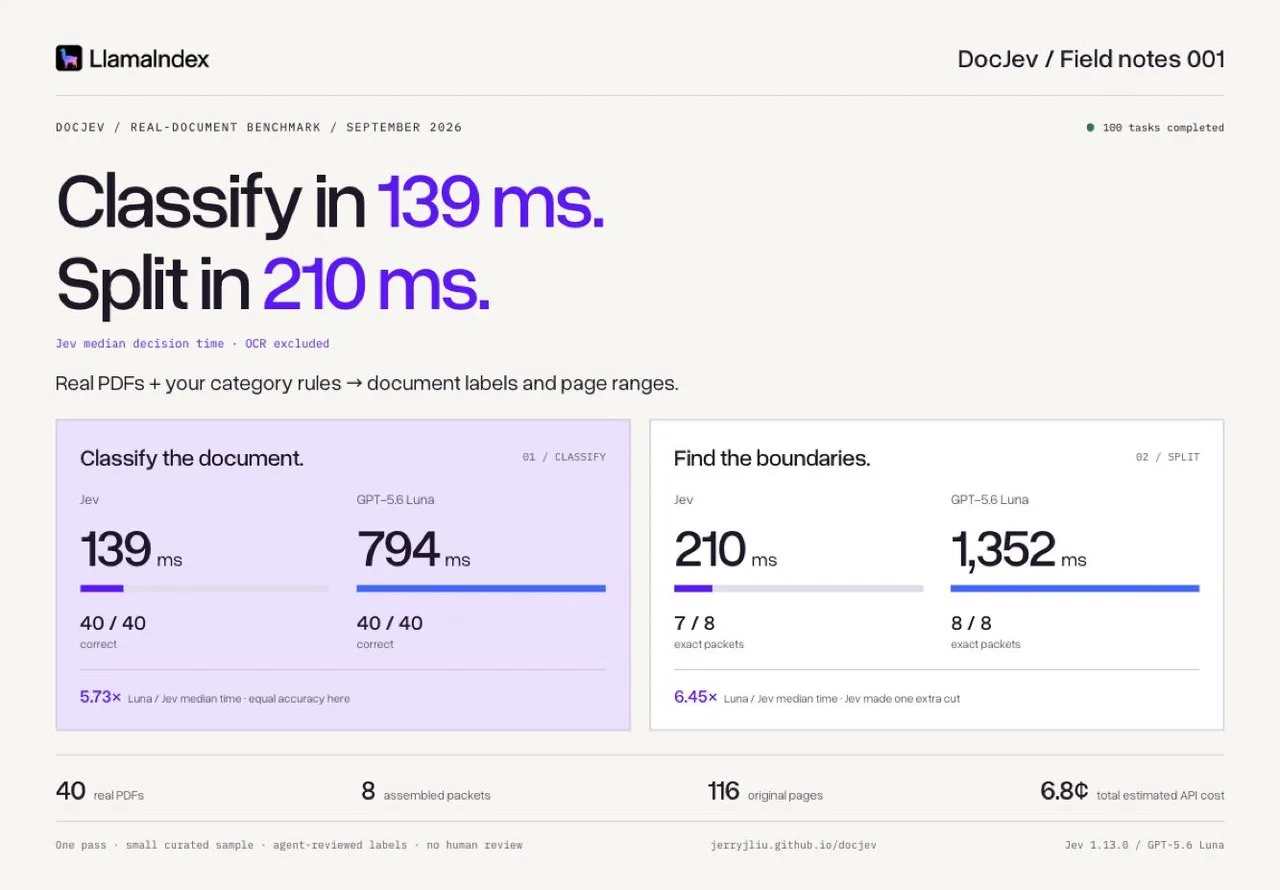
Task: Click the large '139 ms' value in the Classify card
Action: [x=131, y=550]
